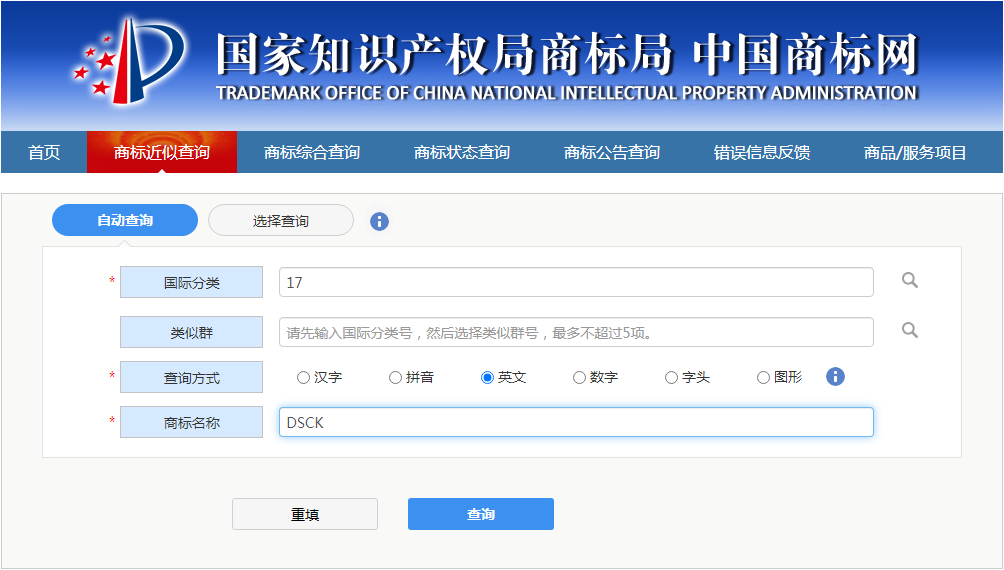Viewport: 1004px width, 570px height.
Task: Click the blue 查询 search button
Action: pos(481,514)
